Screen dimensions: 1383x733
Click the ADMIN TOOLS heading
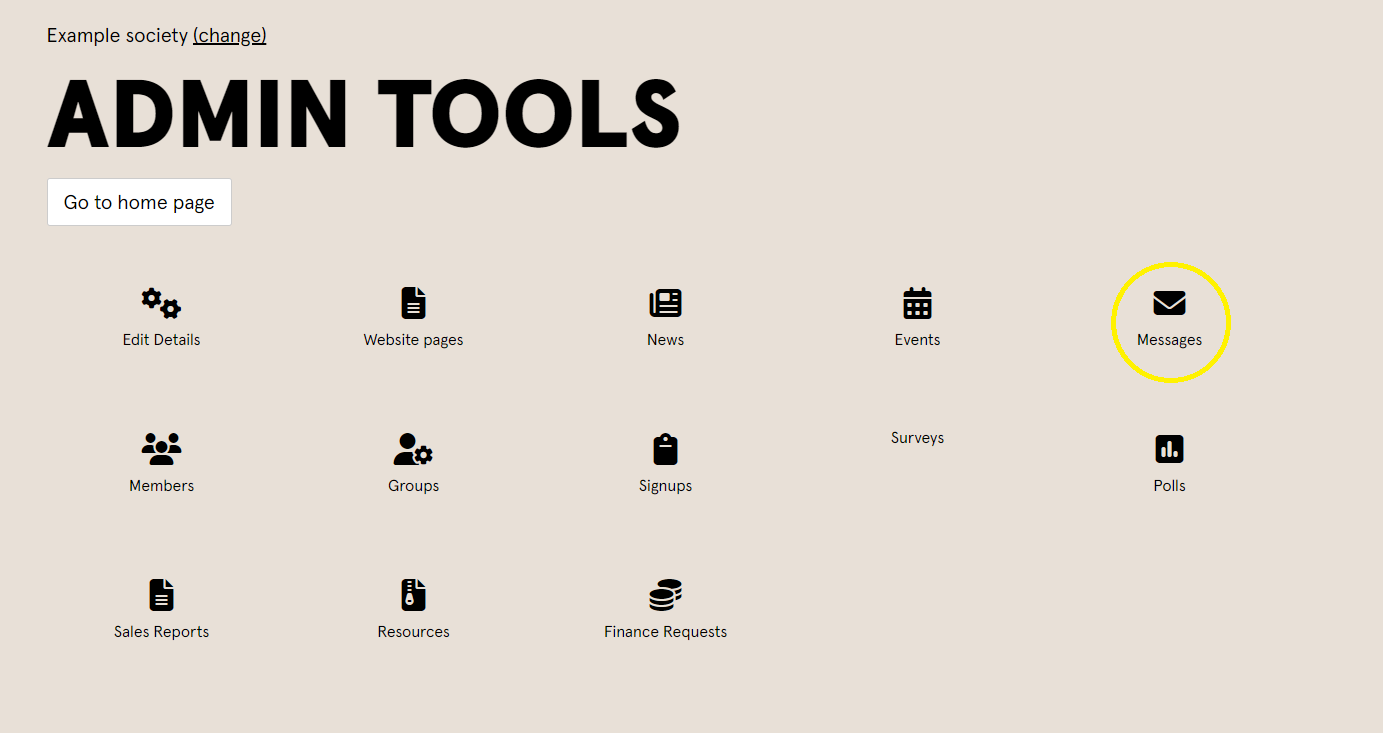click(364, 113)
